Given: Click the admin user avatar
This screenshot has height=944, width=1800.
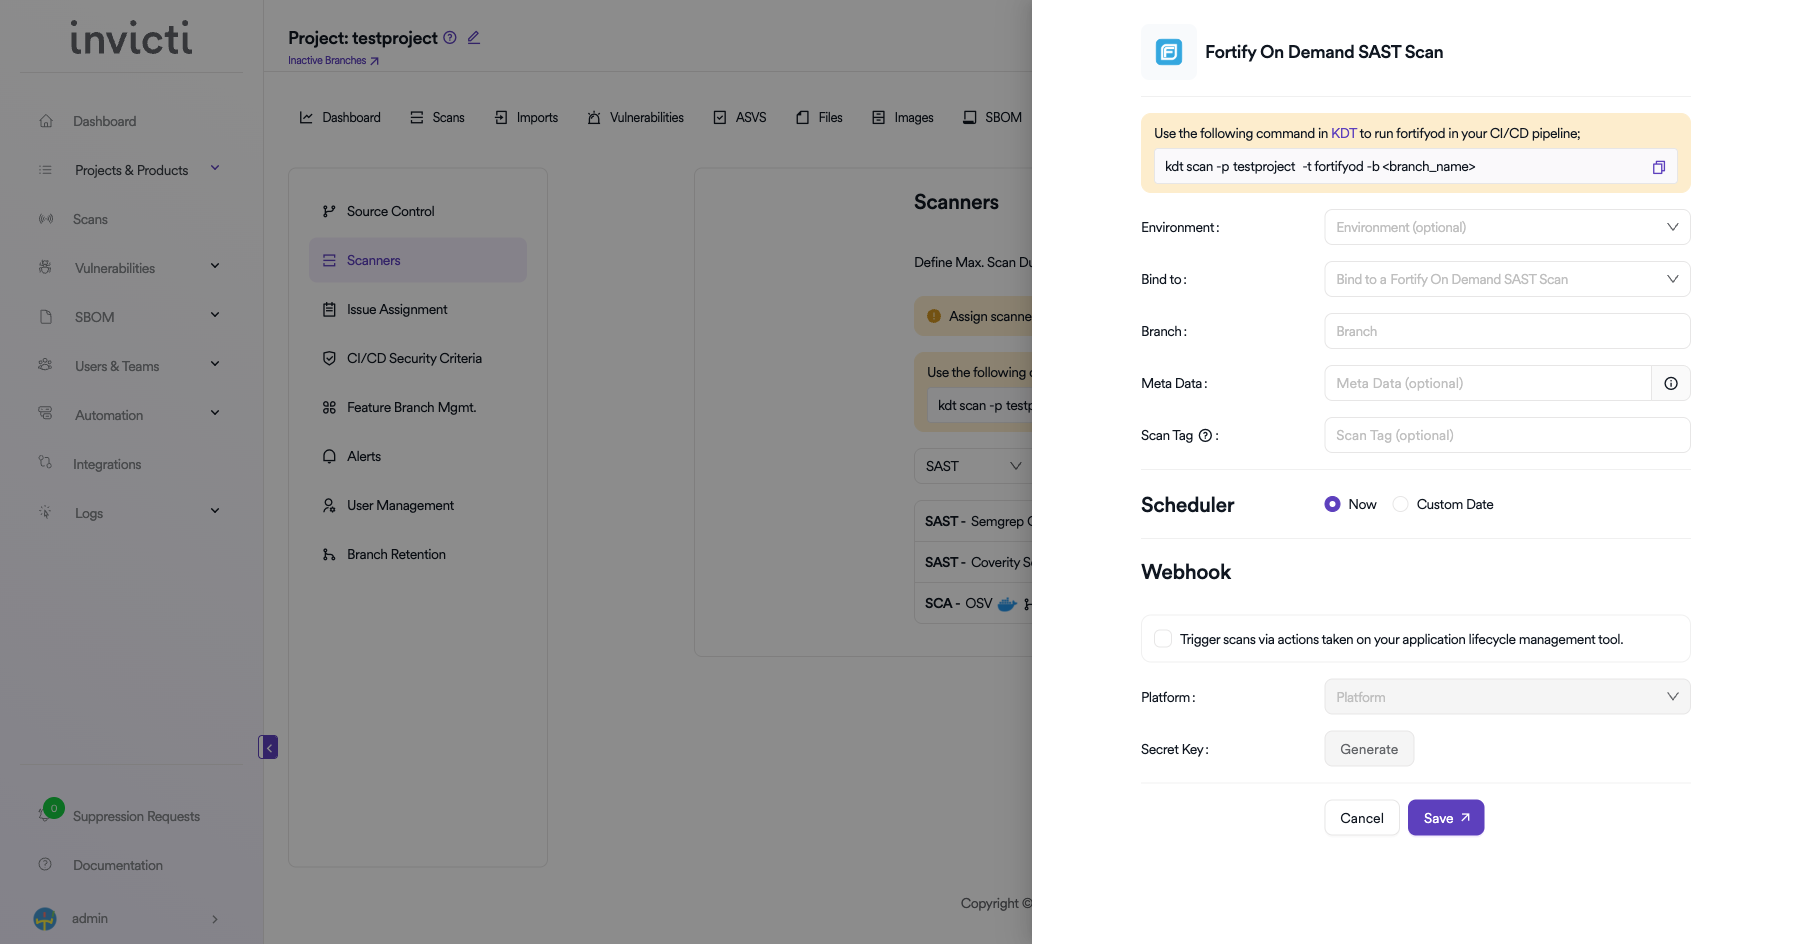Looking at the screenshot, I should tap(45, 918).
